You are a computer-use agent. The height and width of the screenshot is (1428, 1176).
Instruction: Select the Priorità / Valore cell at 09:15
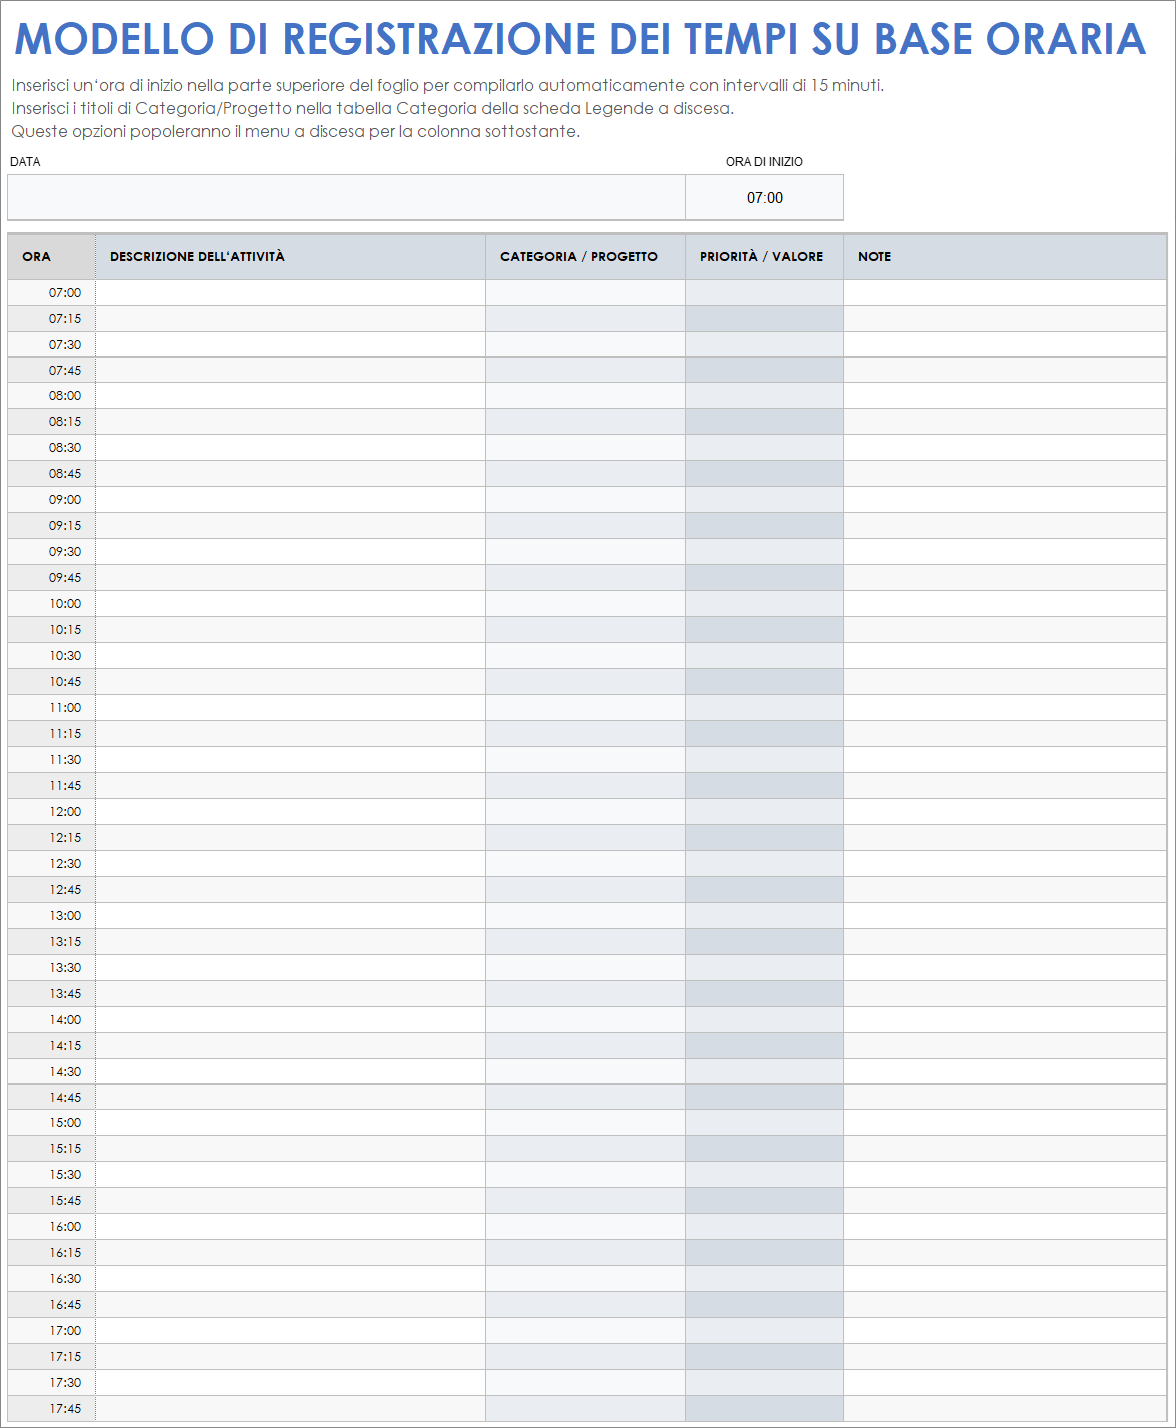(764, 526)
